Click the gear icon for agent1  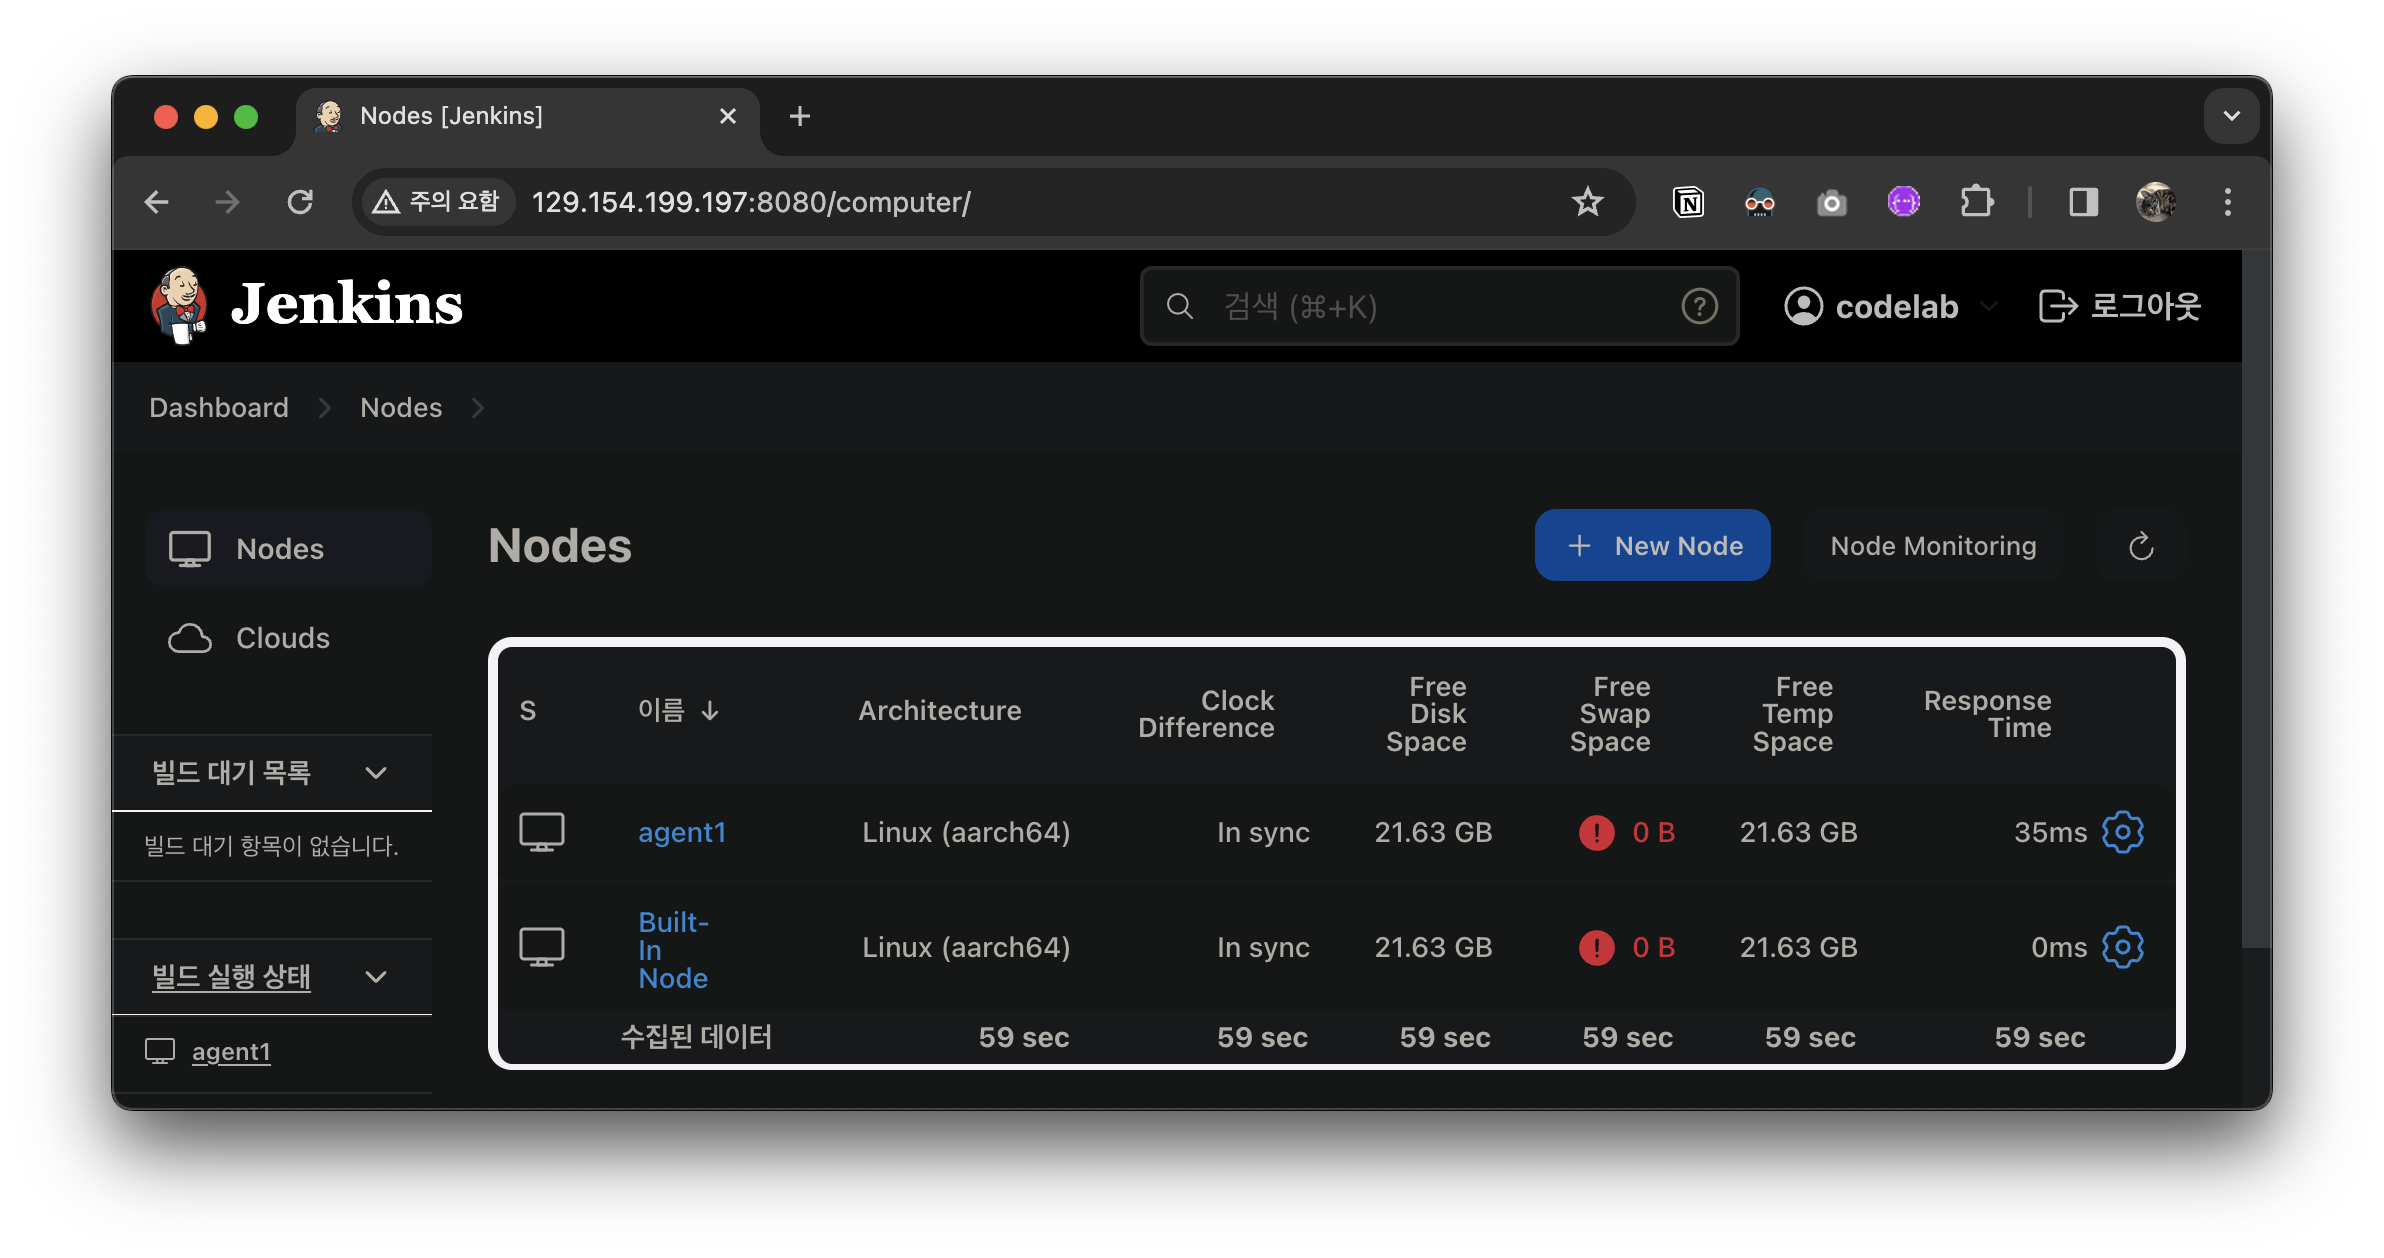point(2122,832)
